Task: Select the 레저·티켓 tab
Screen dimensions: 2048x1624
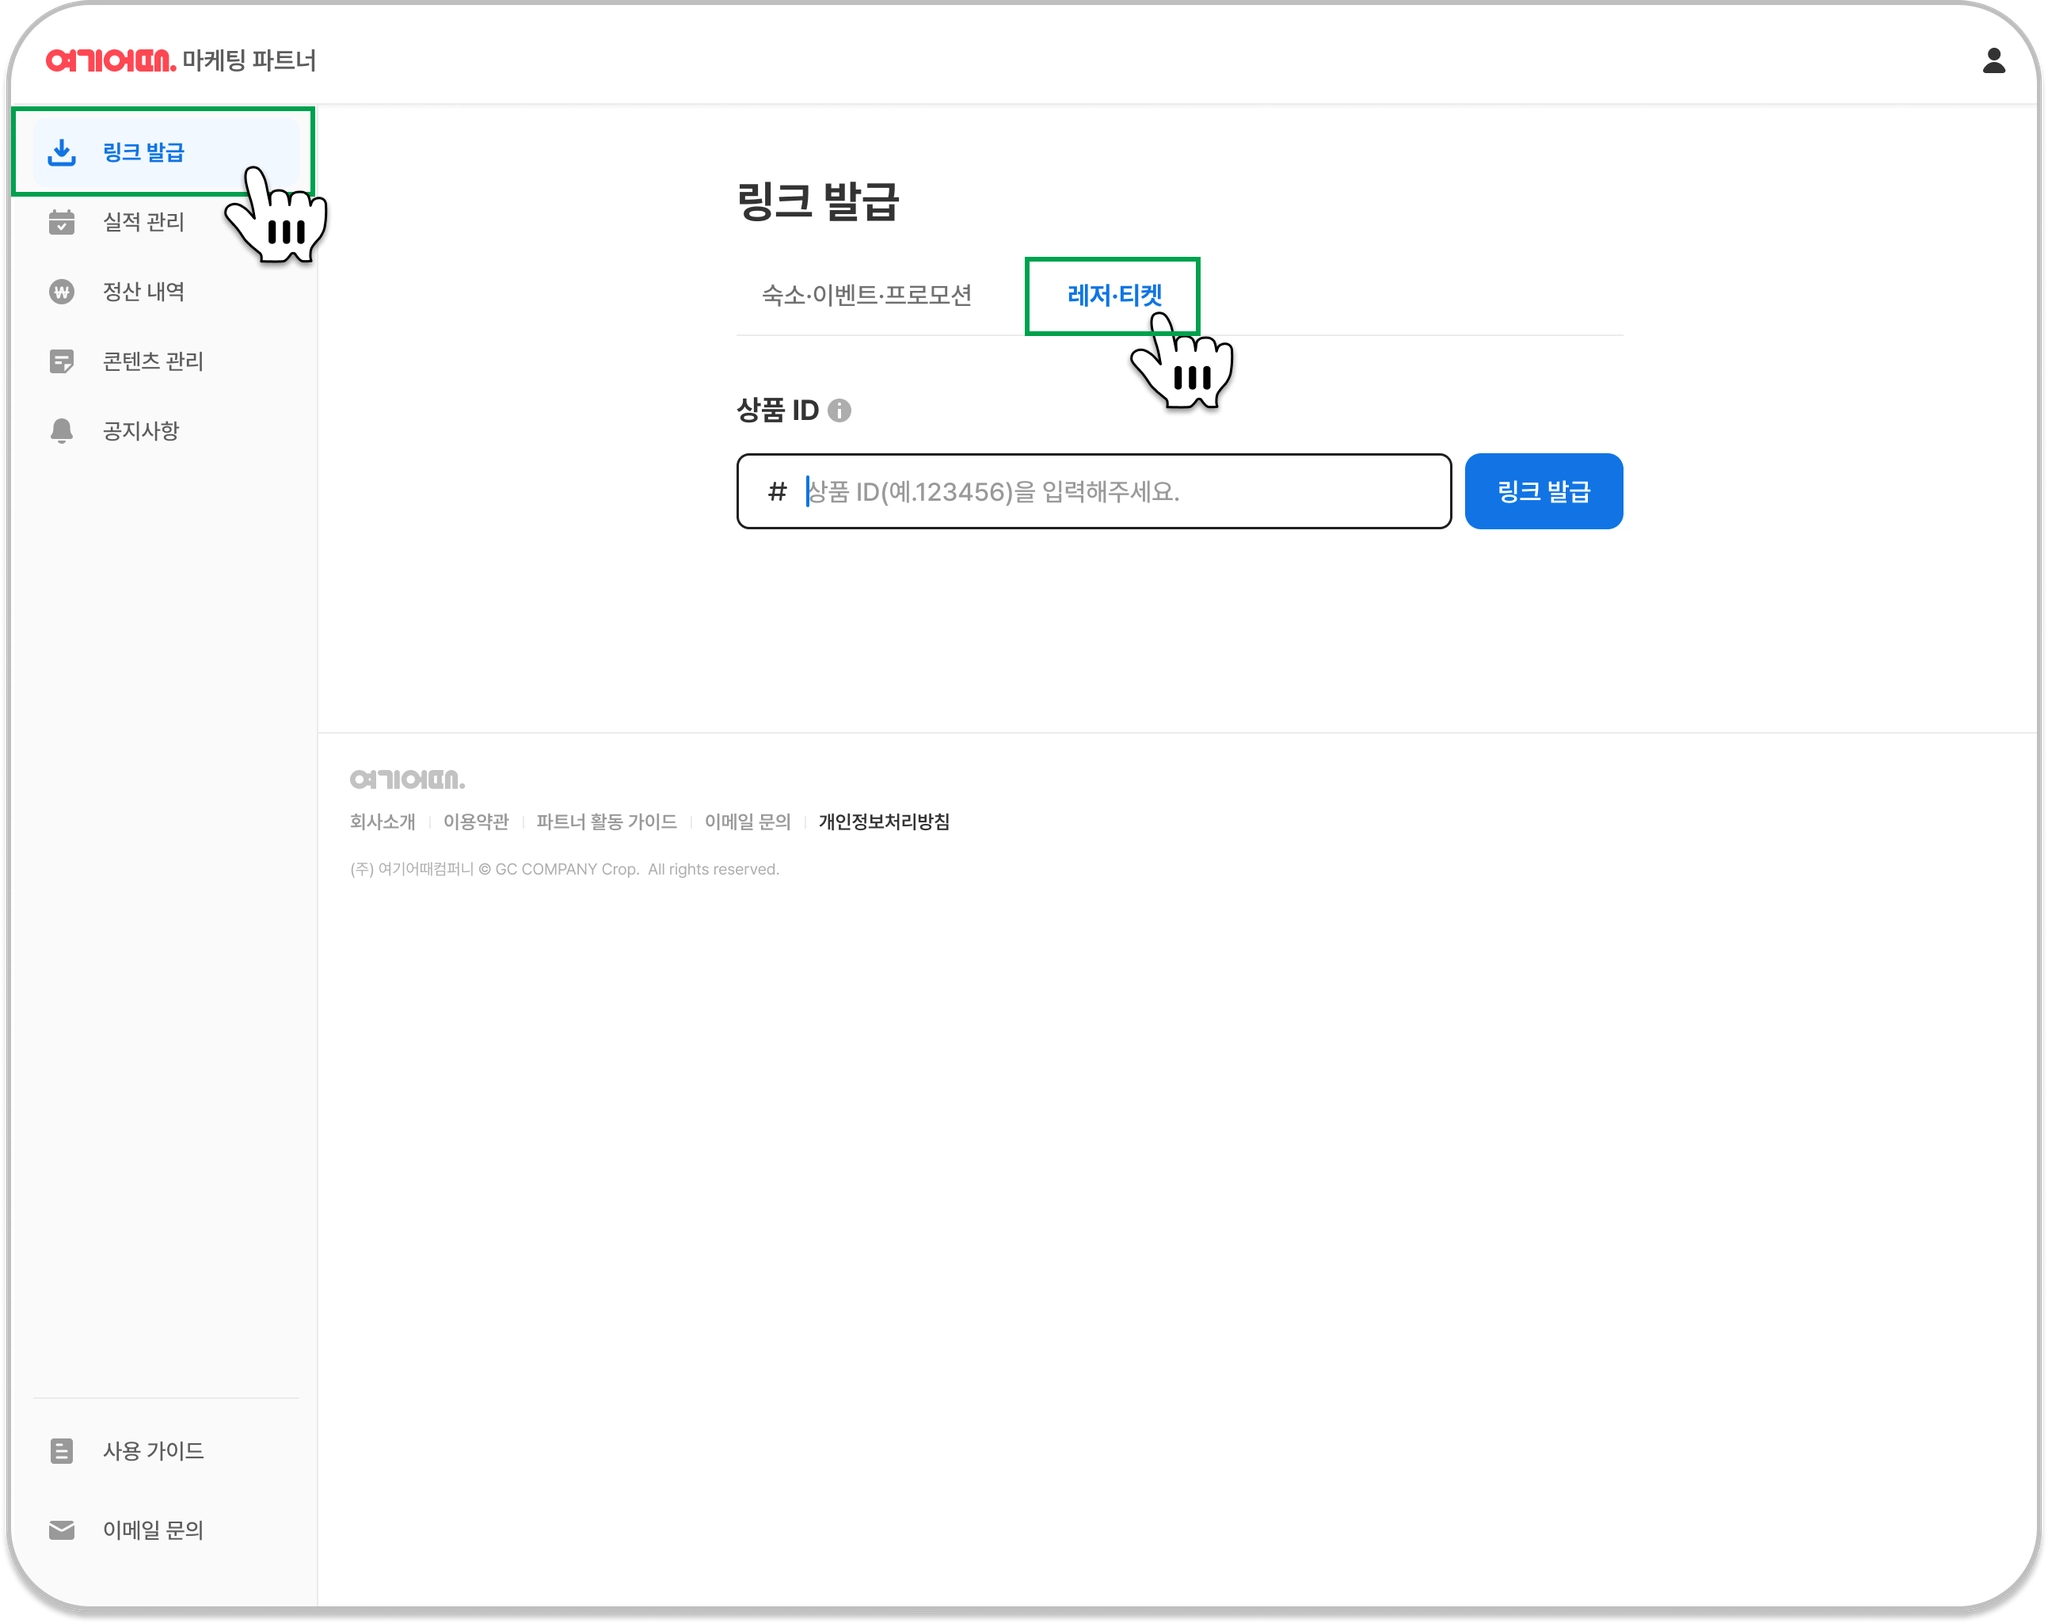Action: coord(1113,295)
